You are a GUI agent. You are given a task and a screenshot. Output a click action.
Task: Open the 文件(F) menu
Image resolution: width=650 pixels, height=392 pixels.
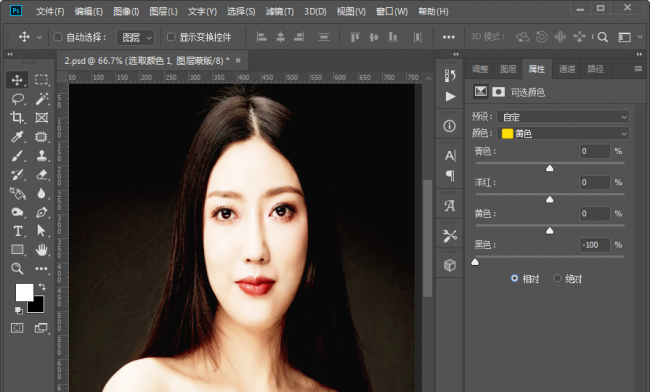[x=50, y=12]
